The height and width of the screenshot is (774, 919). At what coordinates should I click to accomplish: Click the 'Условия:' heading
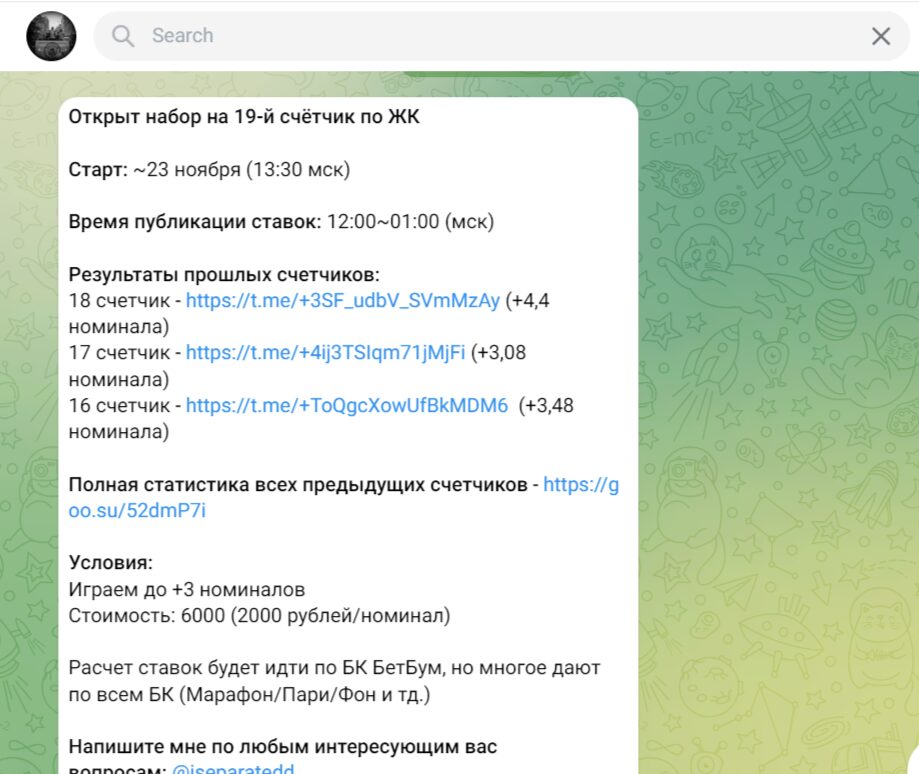click(x=110, y=562)
